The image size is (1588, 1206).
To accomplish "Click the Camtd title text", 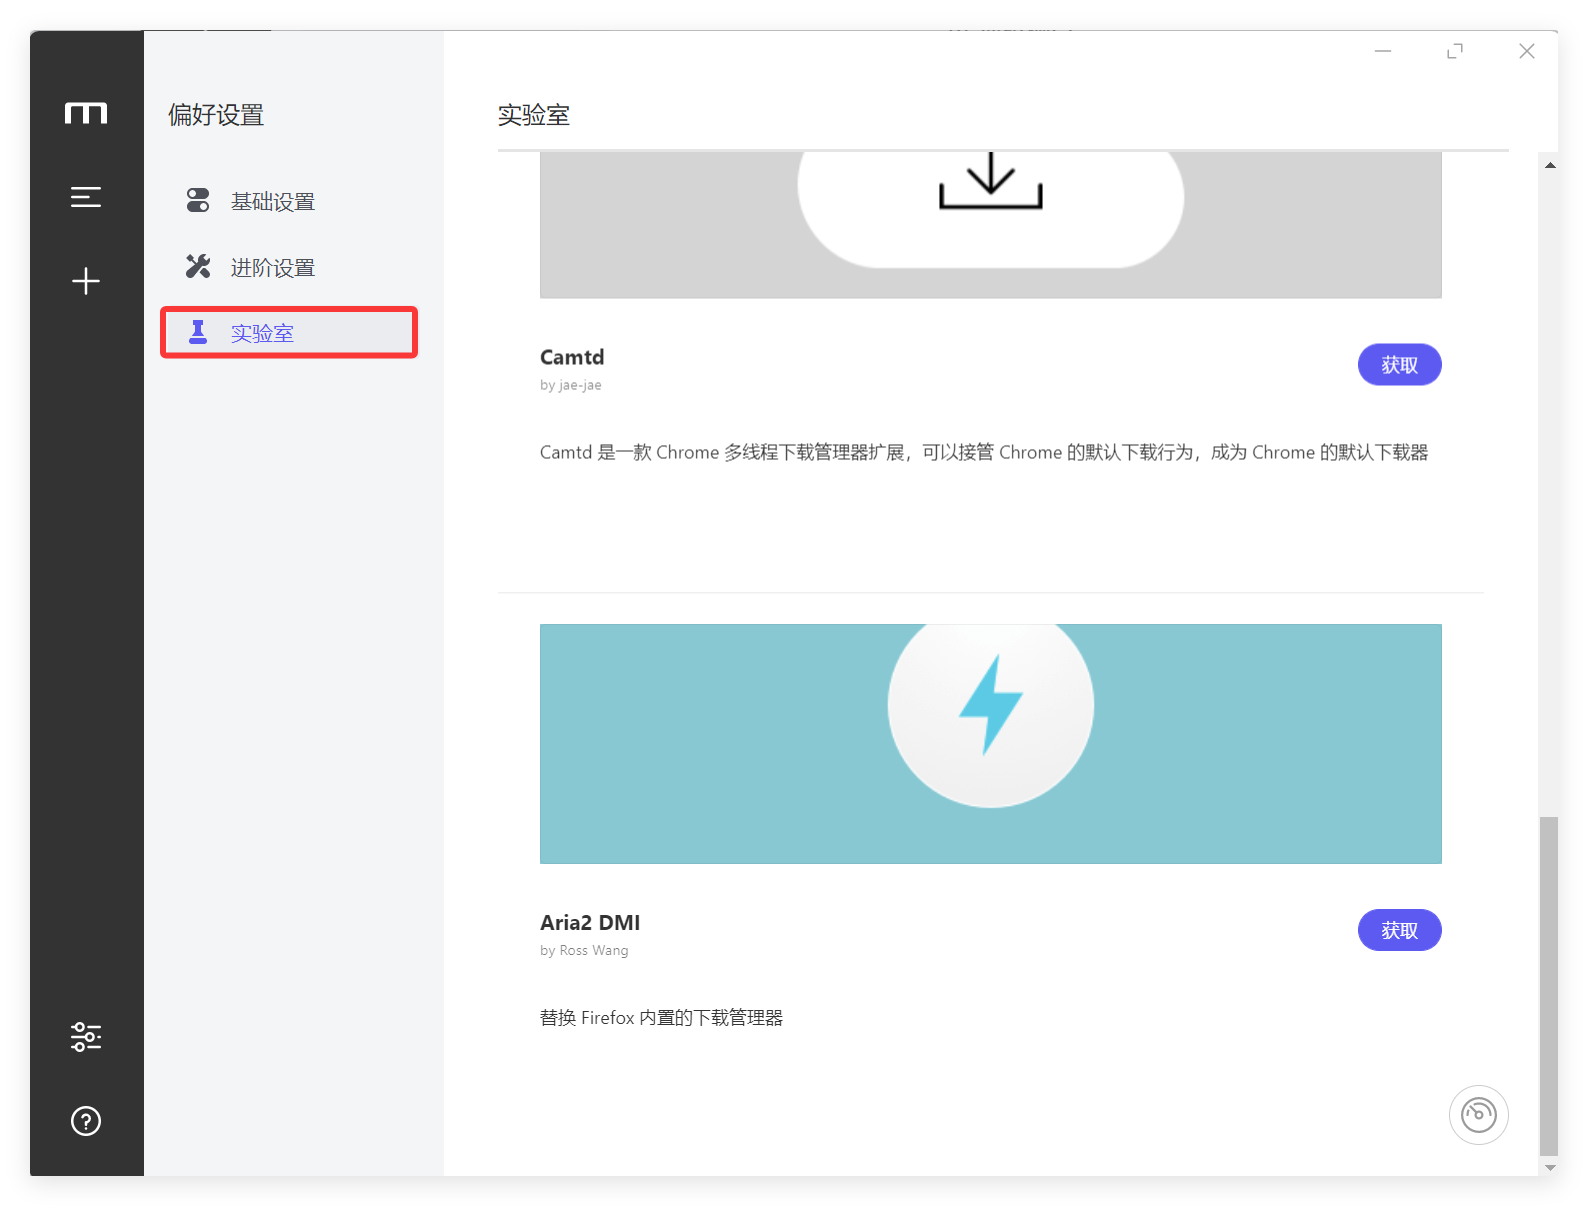I will [572, 357].
